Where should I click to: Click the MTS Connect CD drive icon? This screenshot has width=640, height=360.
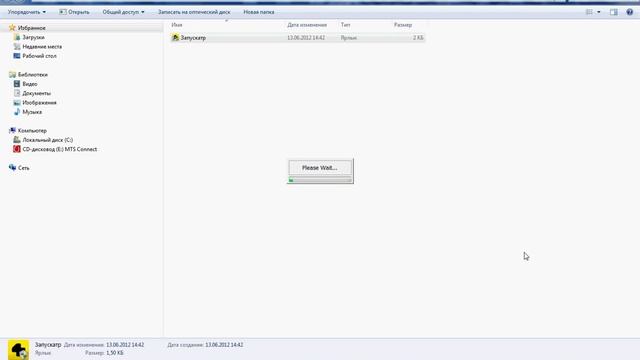click(17, 149)
